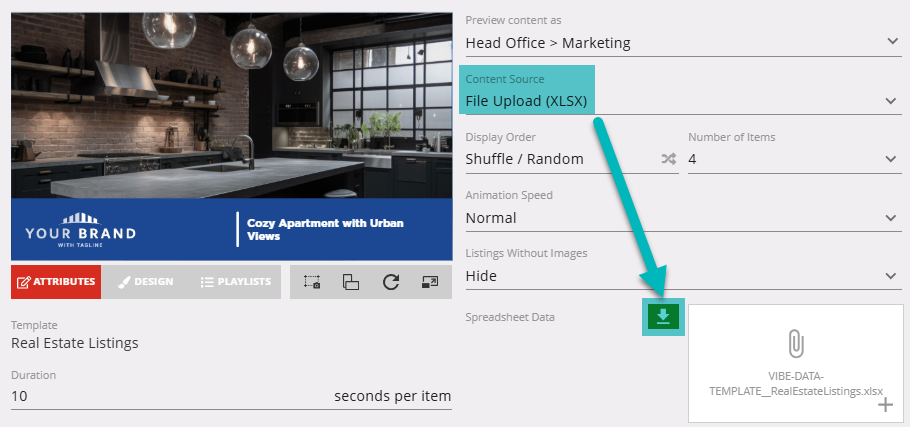Click the overlapping layers icon

tap(351, 282)
